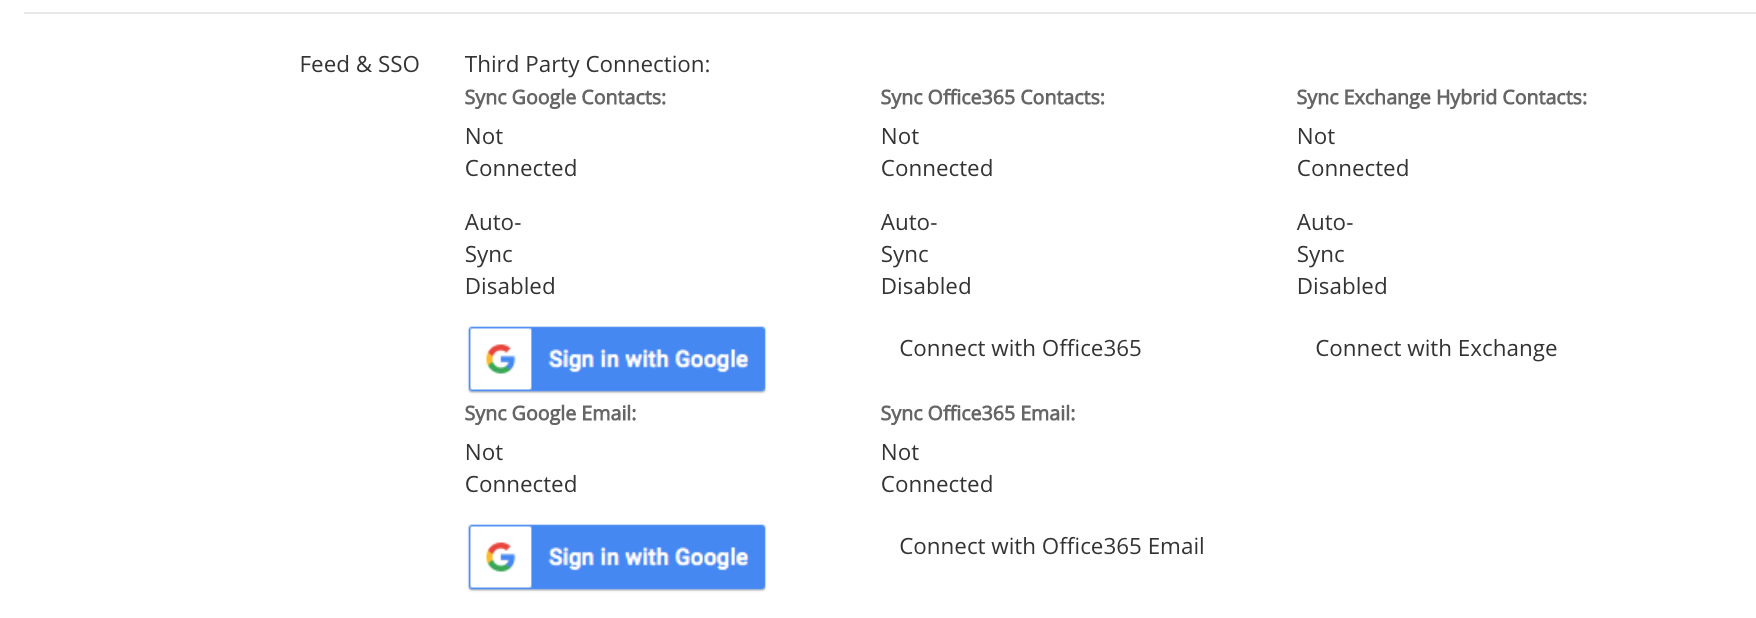Click Auto-Sync Disabled under Sync Google Contacts
The height and width of the screenshot is (618, 1756).
tap(510, 254)
